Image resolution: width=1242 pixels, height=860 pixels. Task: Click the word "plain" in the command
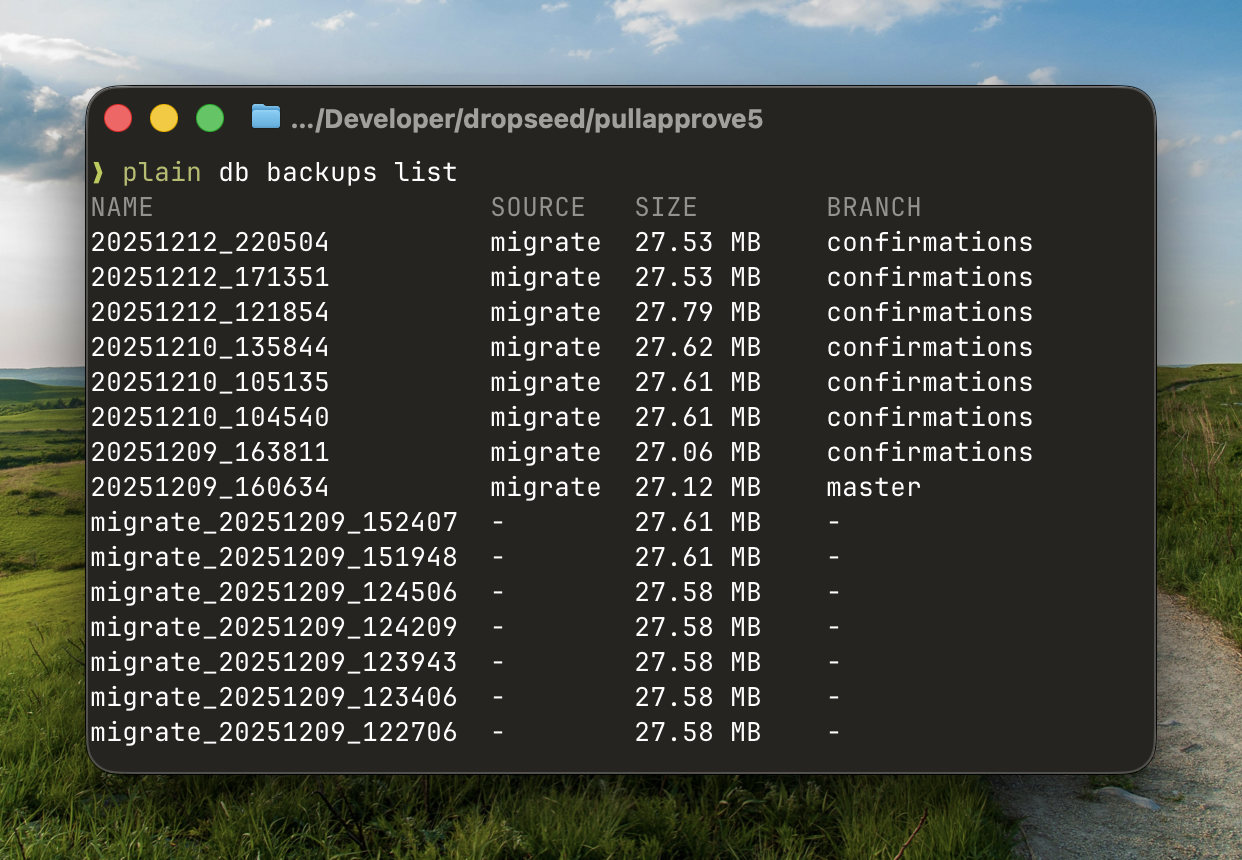162,172
